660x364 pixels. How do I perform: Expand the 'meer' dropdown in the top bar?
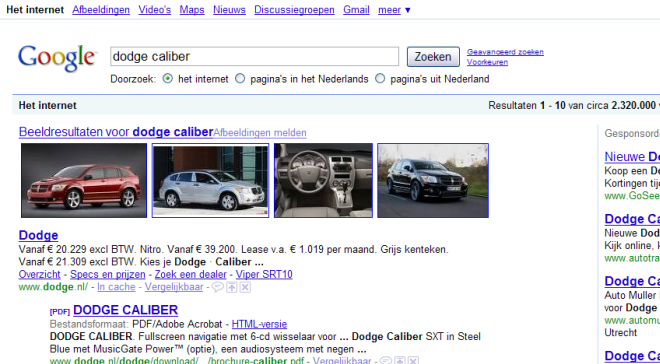(x=394, y=10)
